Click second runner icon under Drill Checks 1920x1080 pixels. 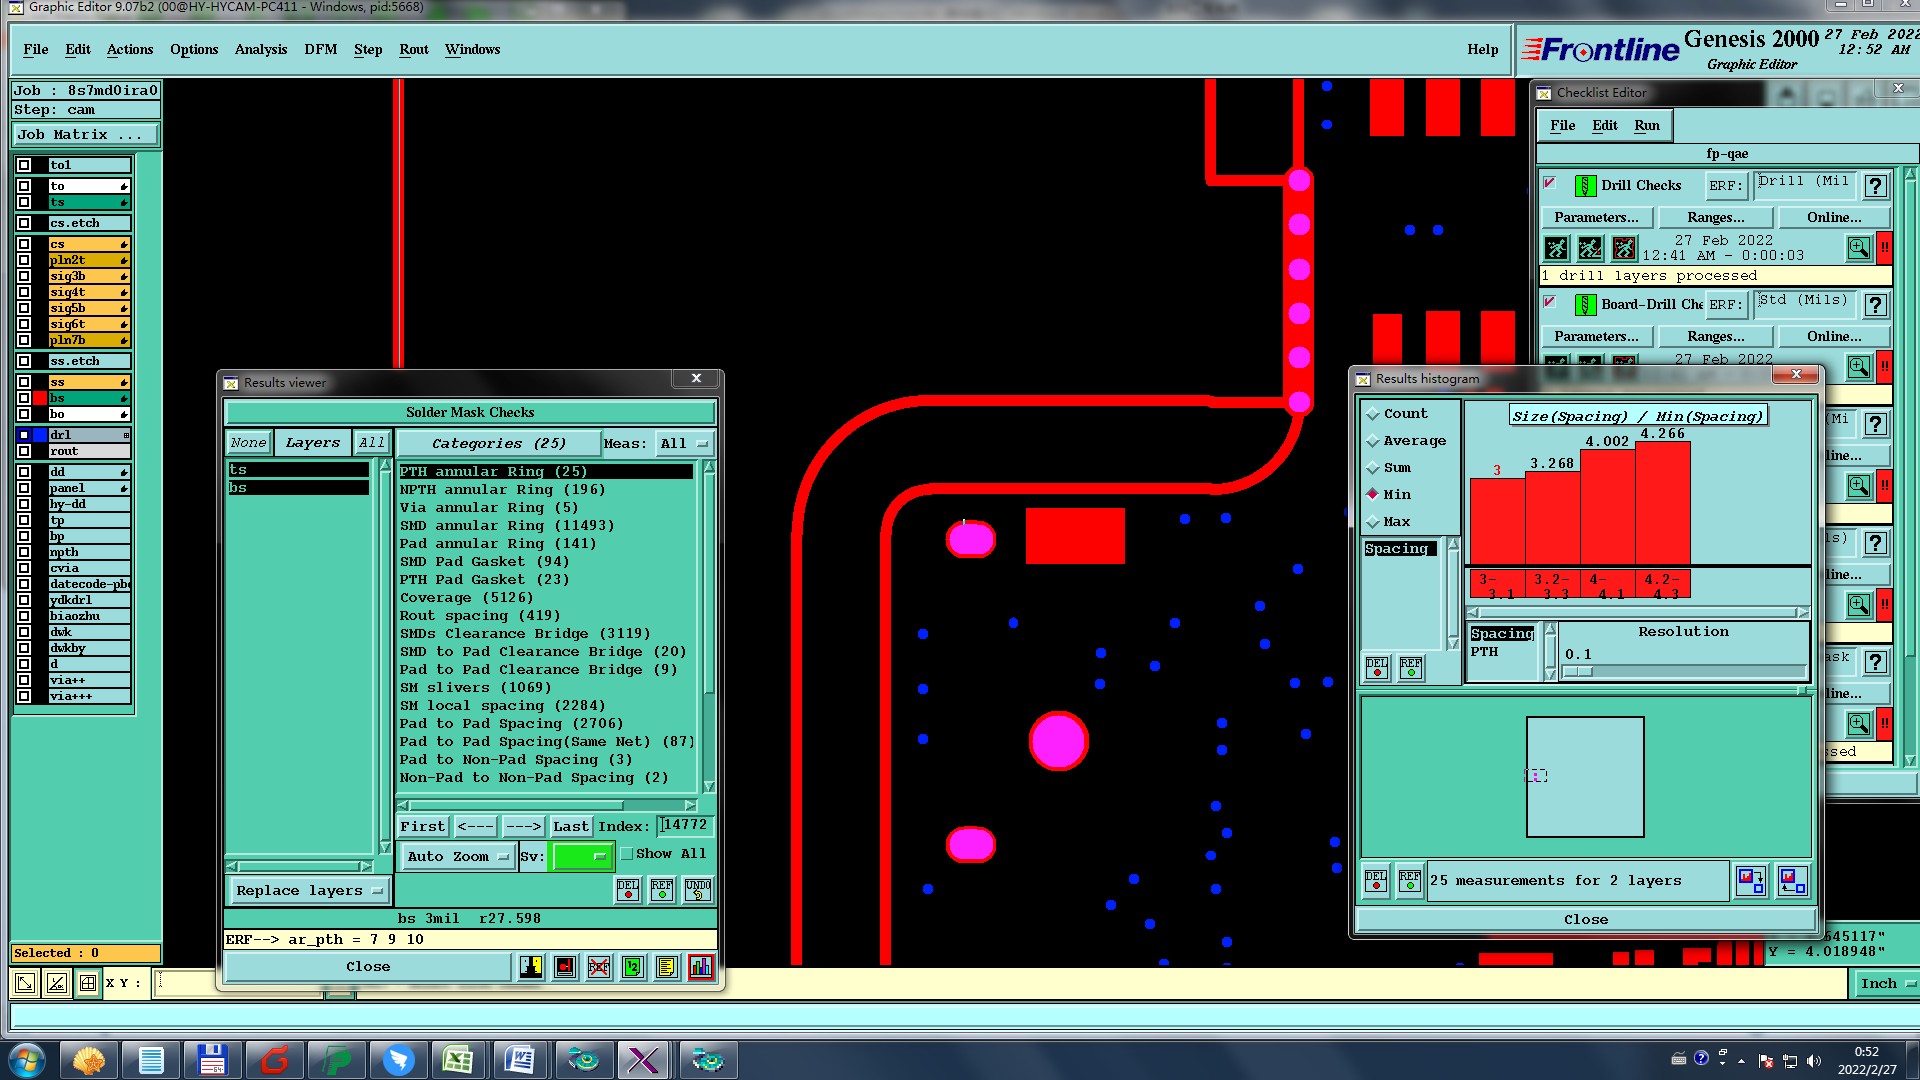tap(1590, 248)
